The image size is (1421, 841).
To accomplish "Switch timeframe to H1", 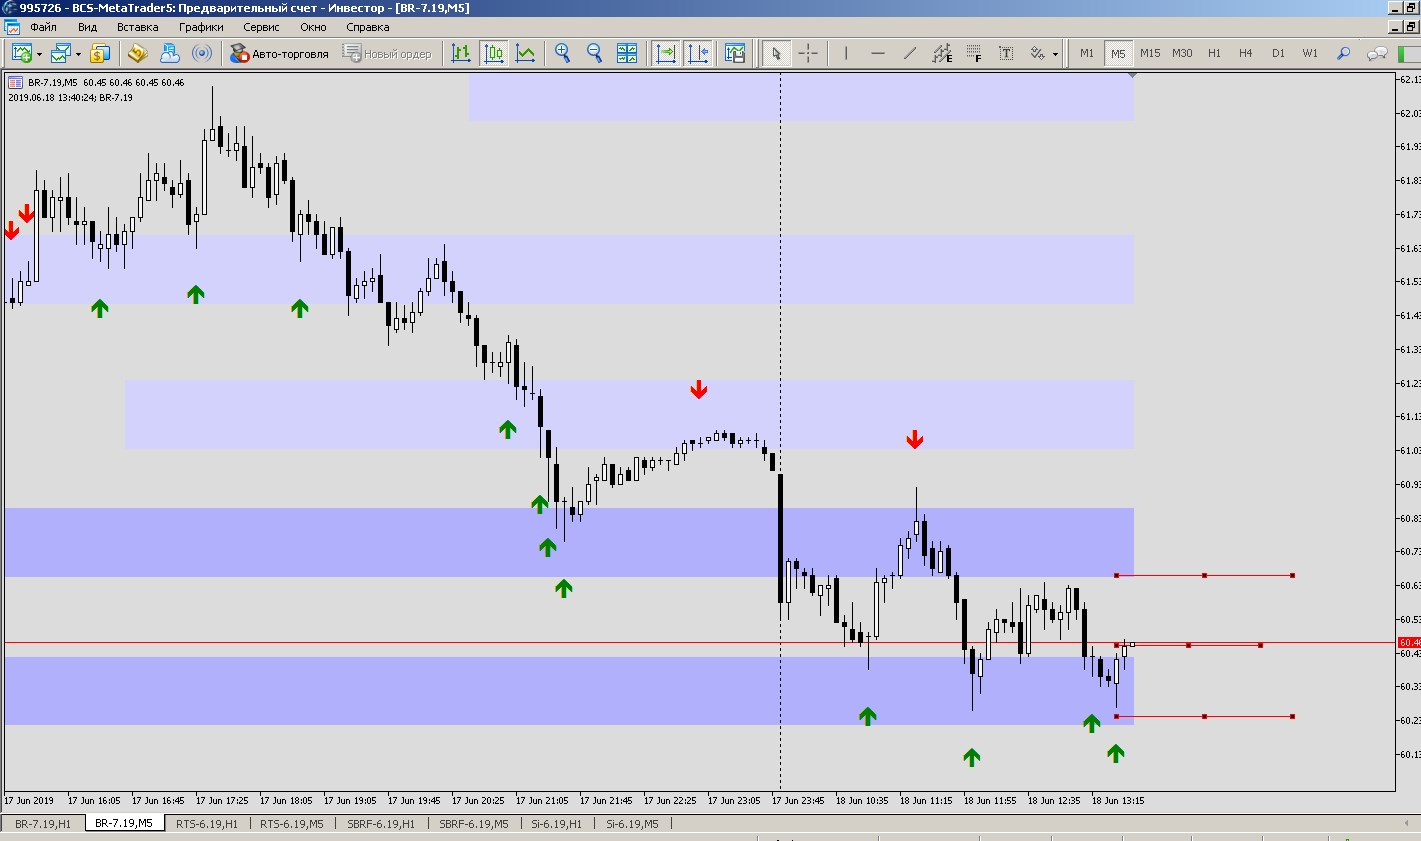I will pos(1214,53).
